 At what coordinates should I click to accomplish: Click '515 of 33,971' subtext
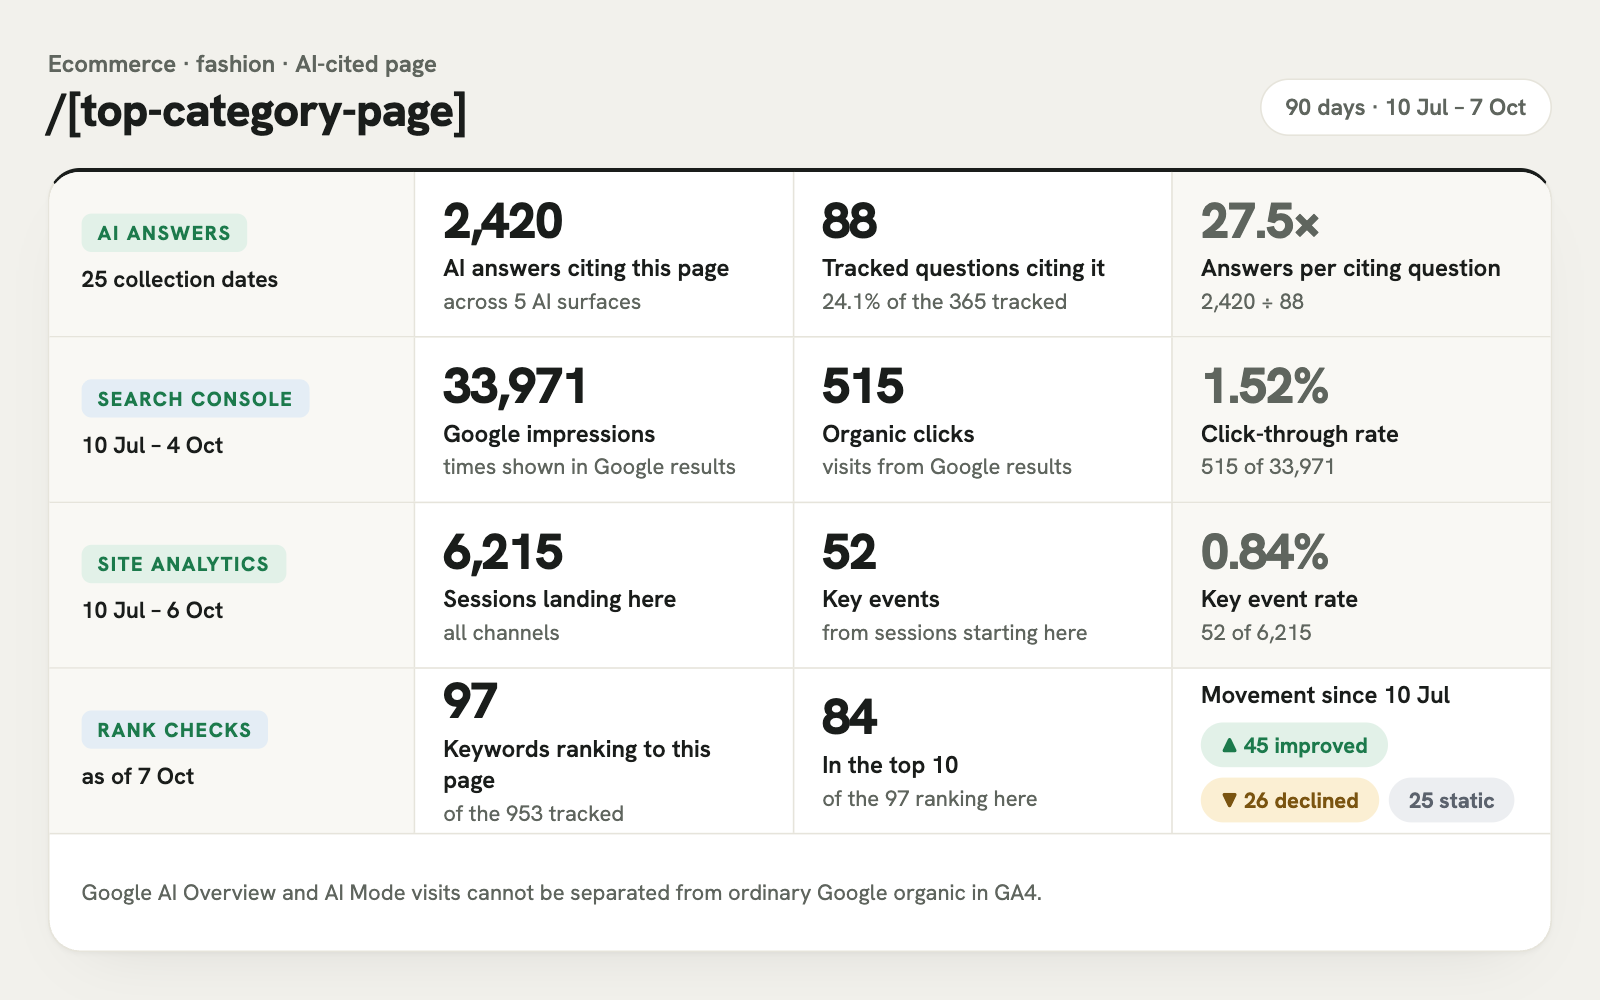(1268, 467)
